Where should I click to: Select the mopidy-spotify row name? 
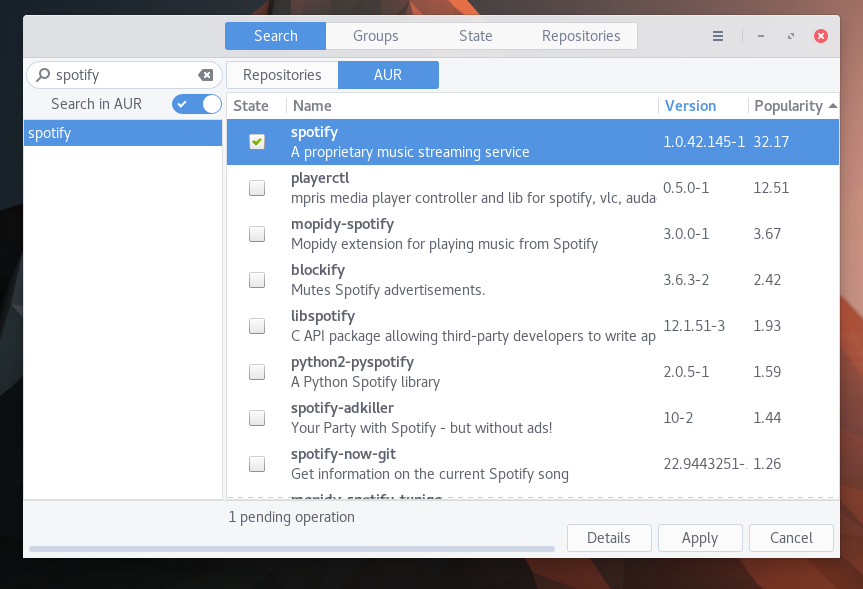pyautogui.click(x=342, y=225)
